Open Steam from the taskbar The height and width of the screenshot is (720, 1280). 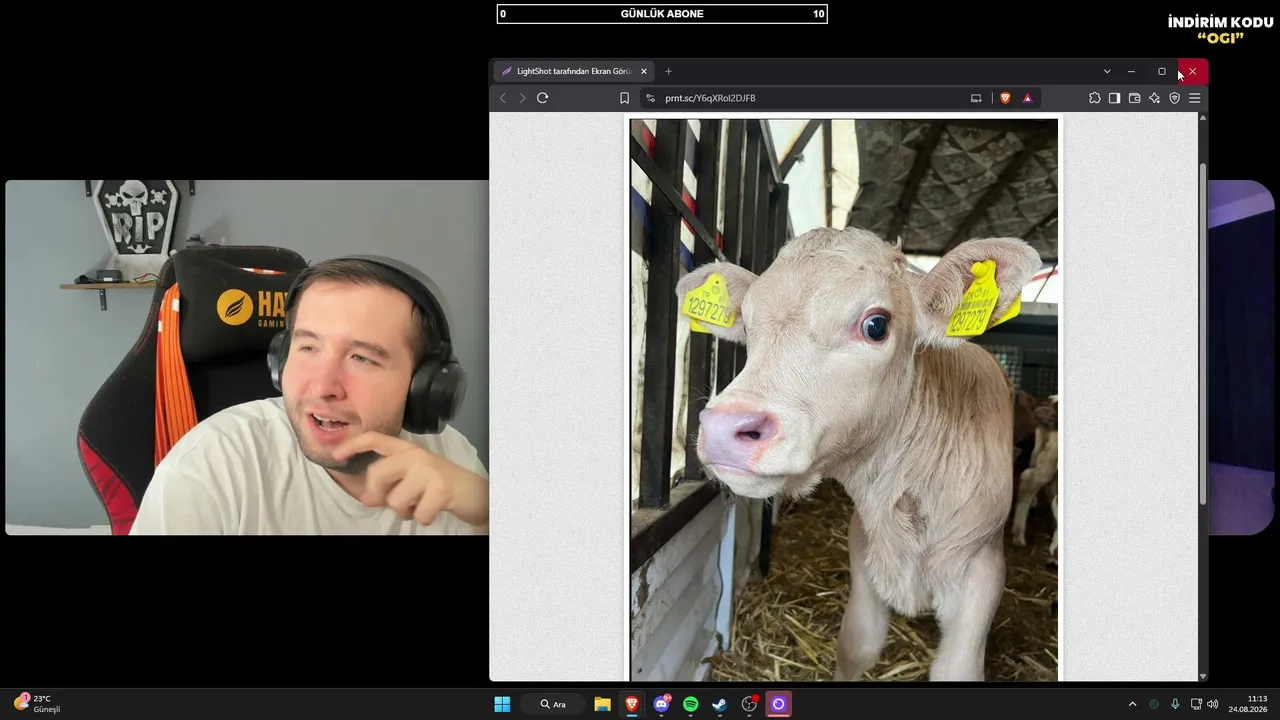pyautogui.click(x=719, y=704)
